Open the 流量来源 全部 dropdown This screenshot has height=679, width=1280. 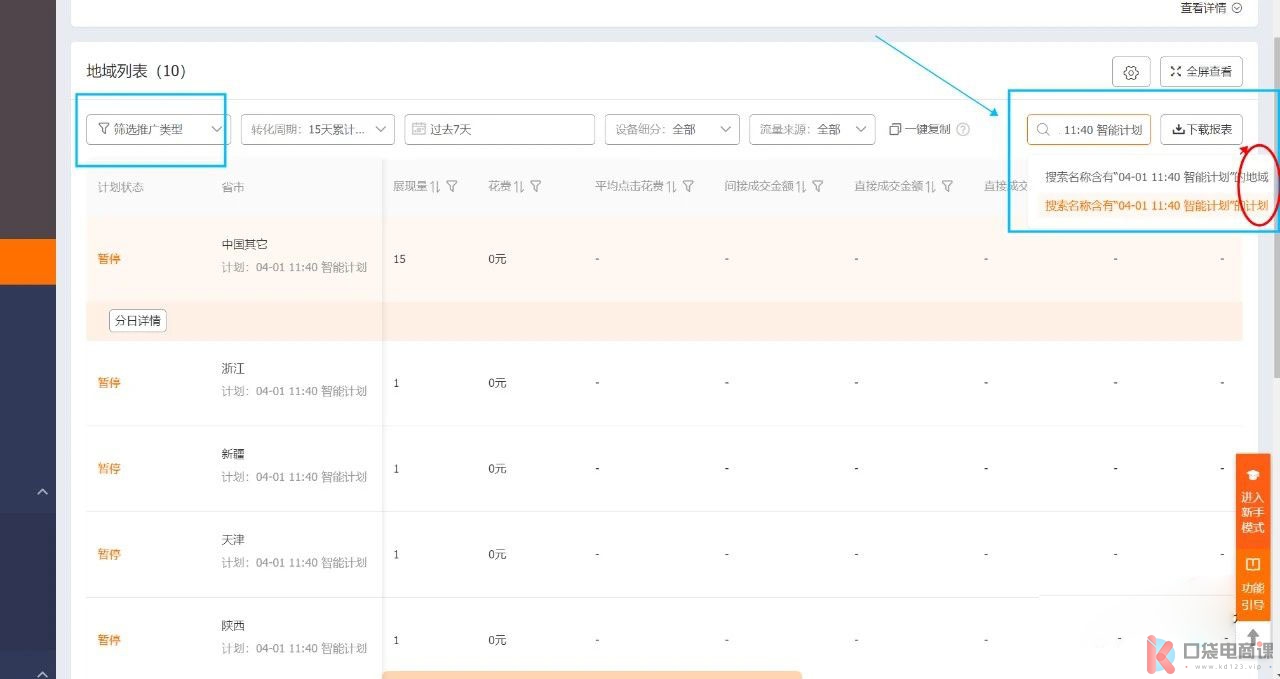811,129
